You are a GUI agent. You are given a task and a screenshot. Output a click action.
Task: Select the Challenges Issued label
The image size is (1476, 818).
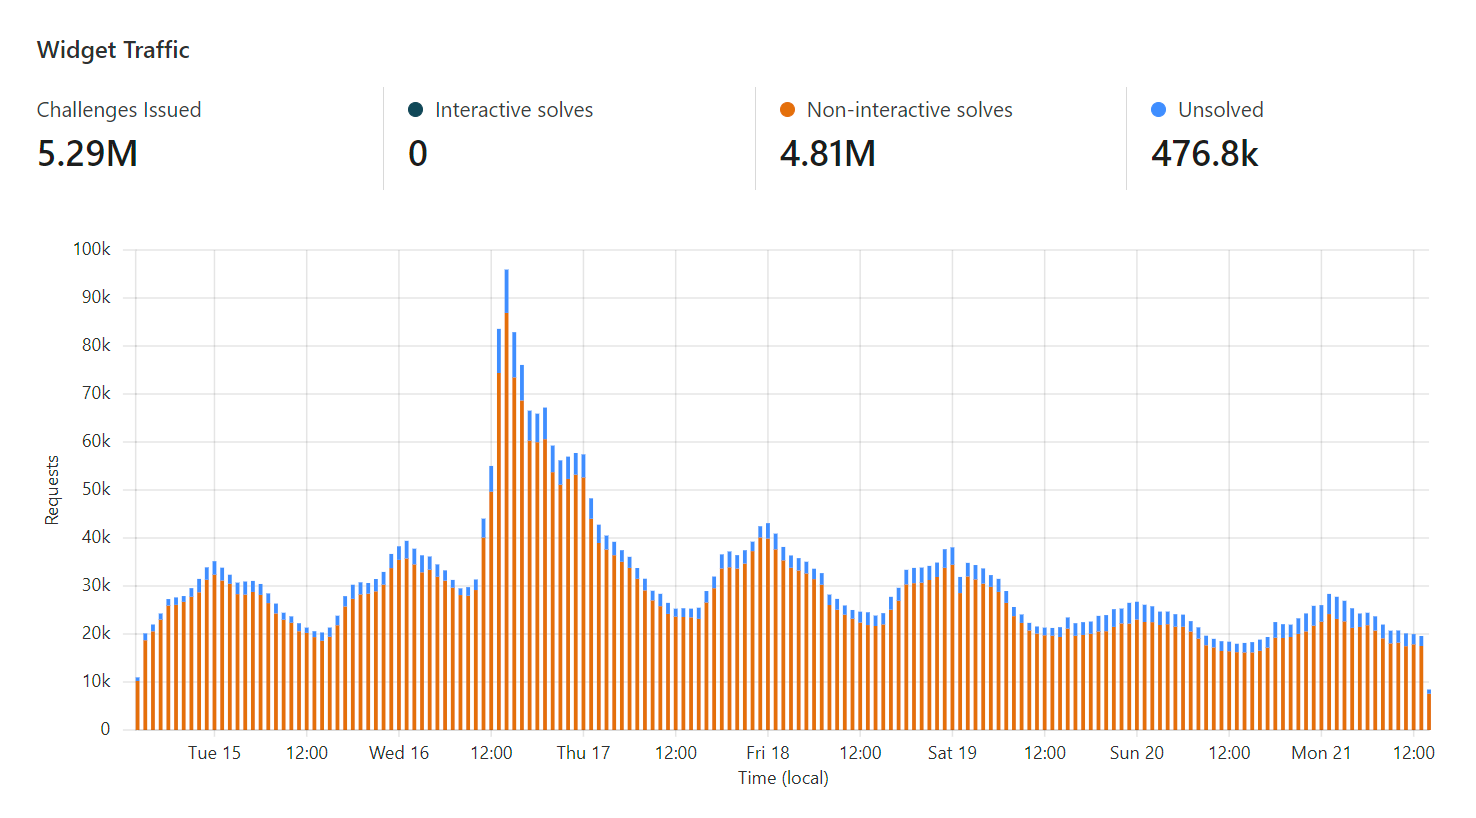click(x=119, y=110)
